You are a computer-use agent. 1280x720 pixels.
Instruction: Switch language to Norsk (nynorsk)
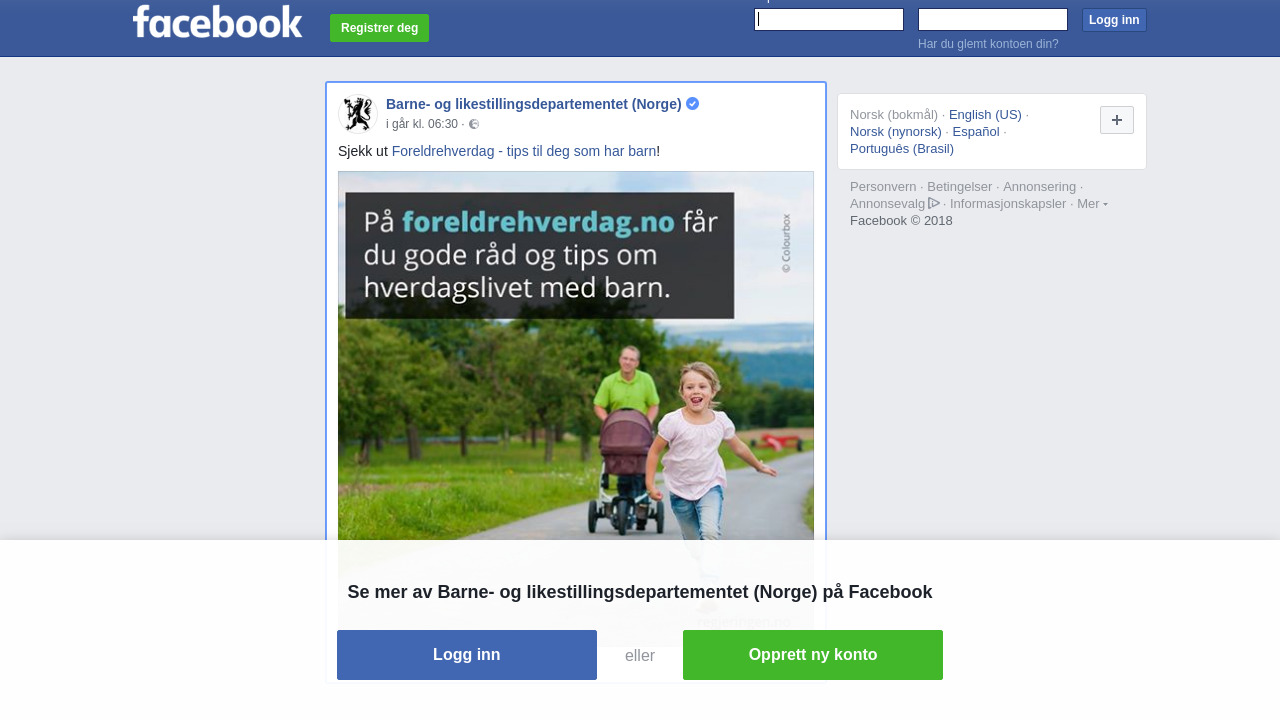[x=896, y=131]
